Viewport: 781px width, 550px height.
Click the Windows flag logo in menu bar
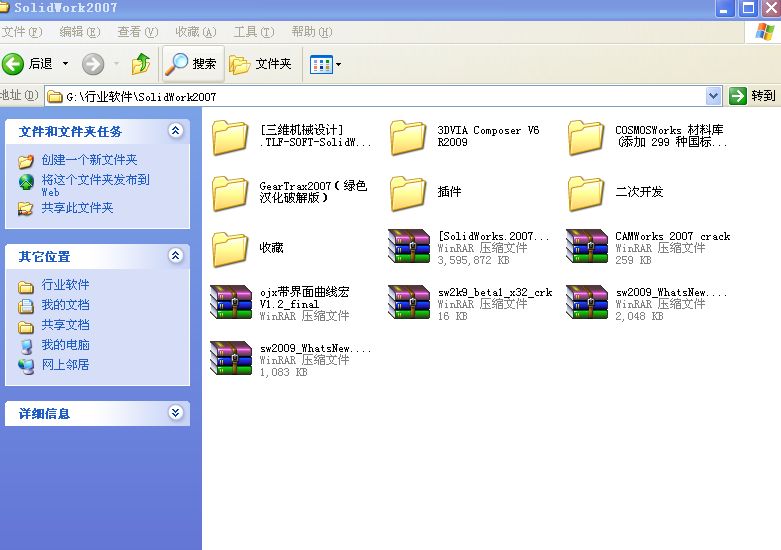765,31
